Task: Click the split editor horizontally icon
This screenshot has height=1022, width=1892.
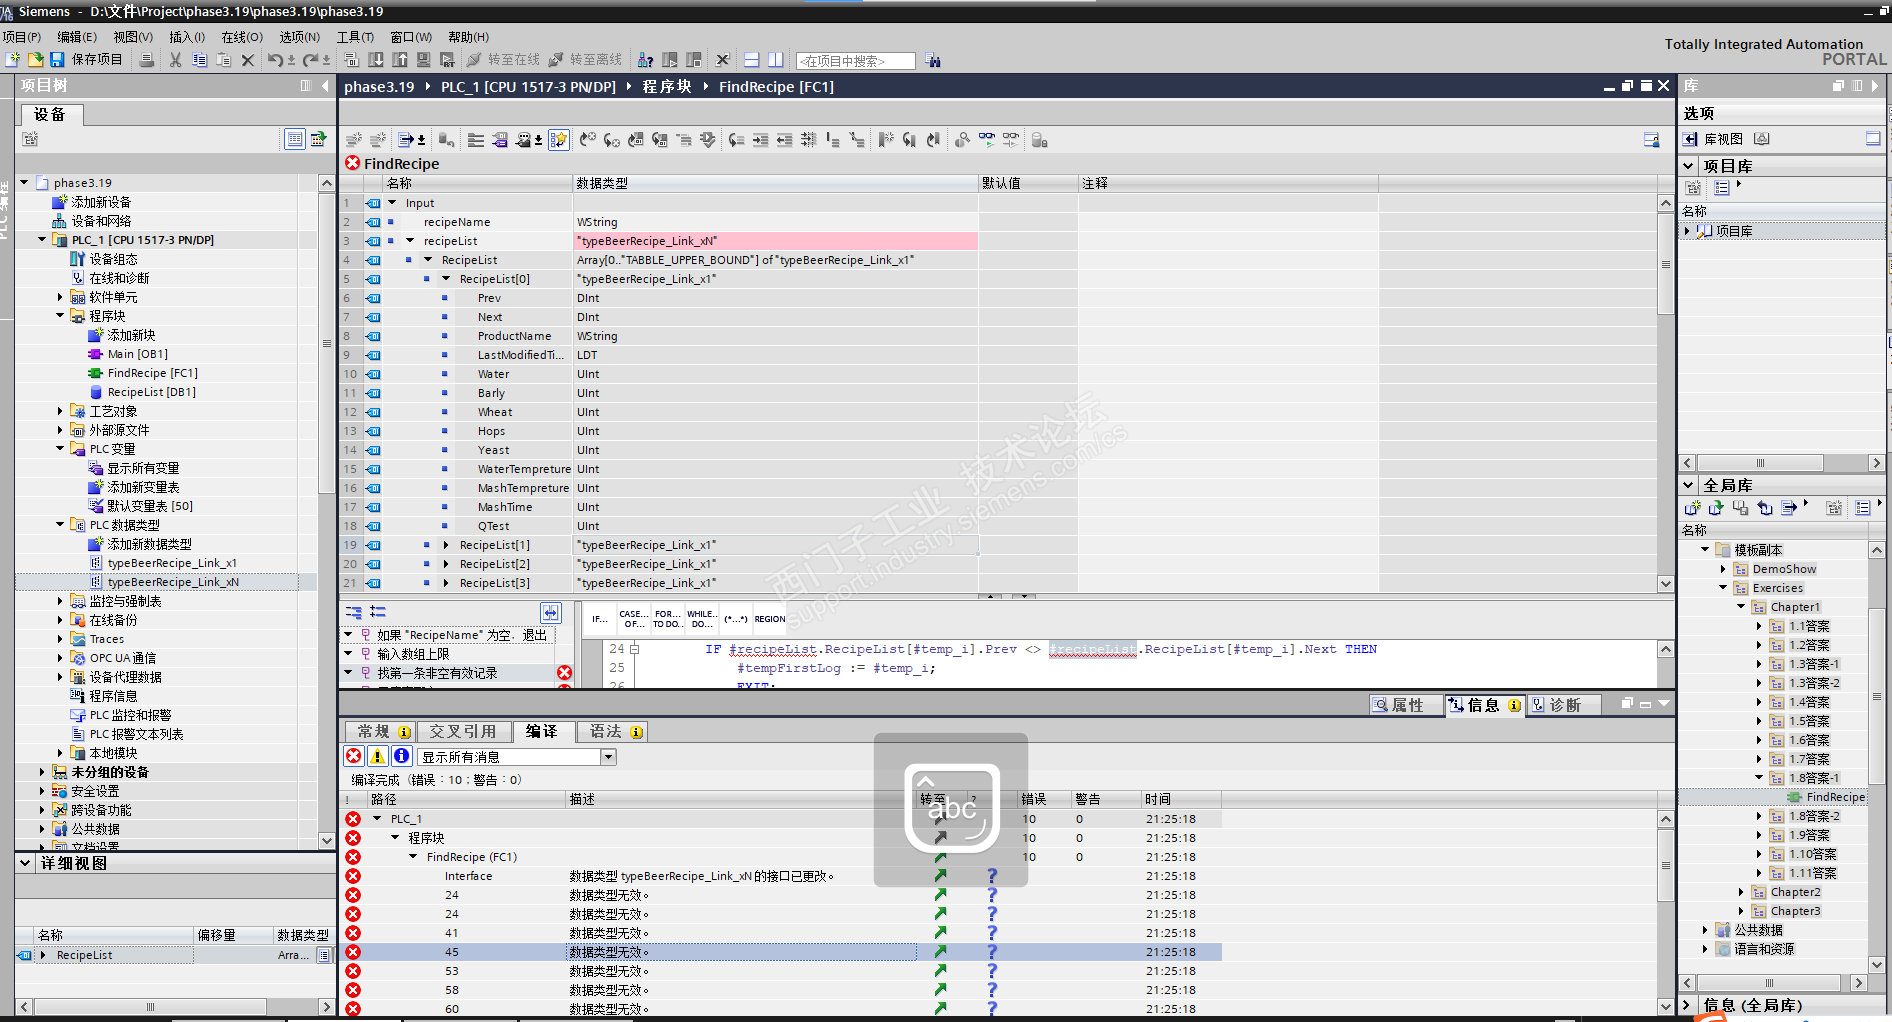Action: [x=752, y=60]
